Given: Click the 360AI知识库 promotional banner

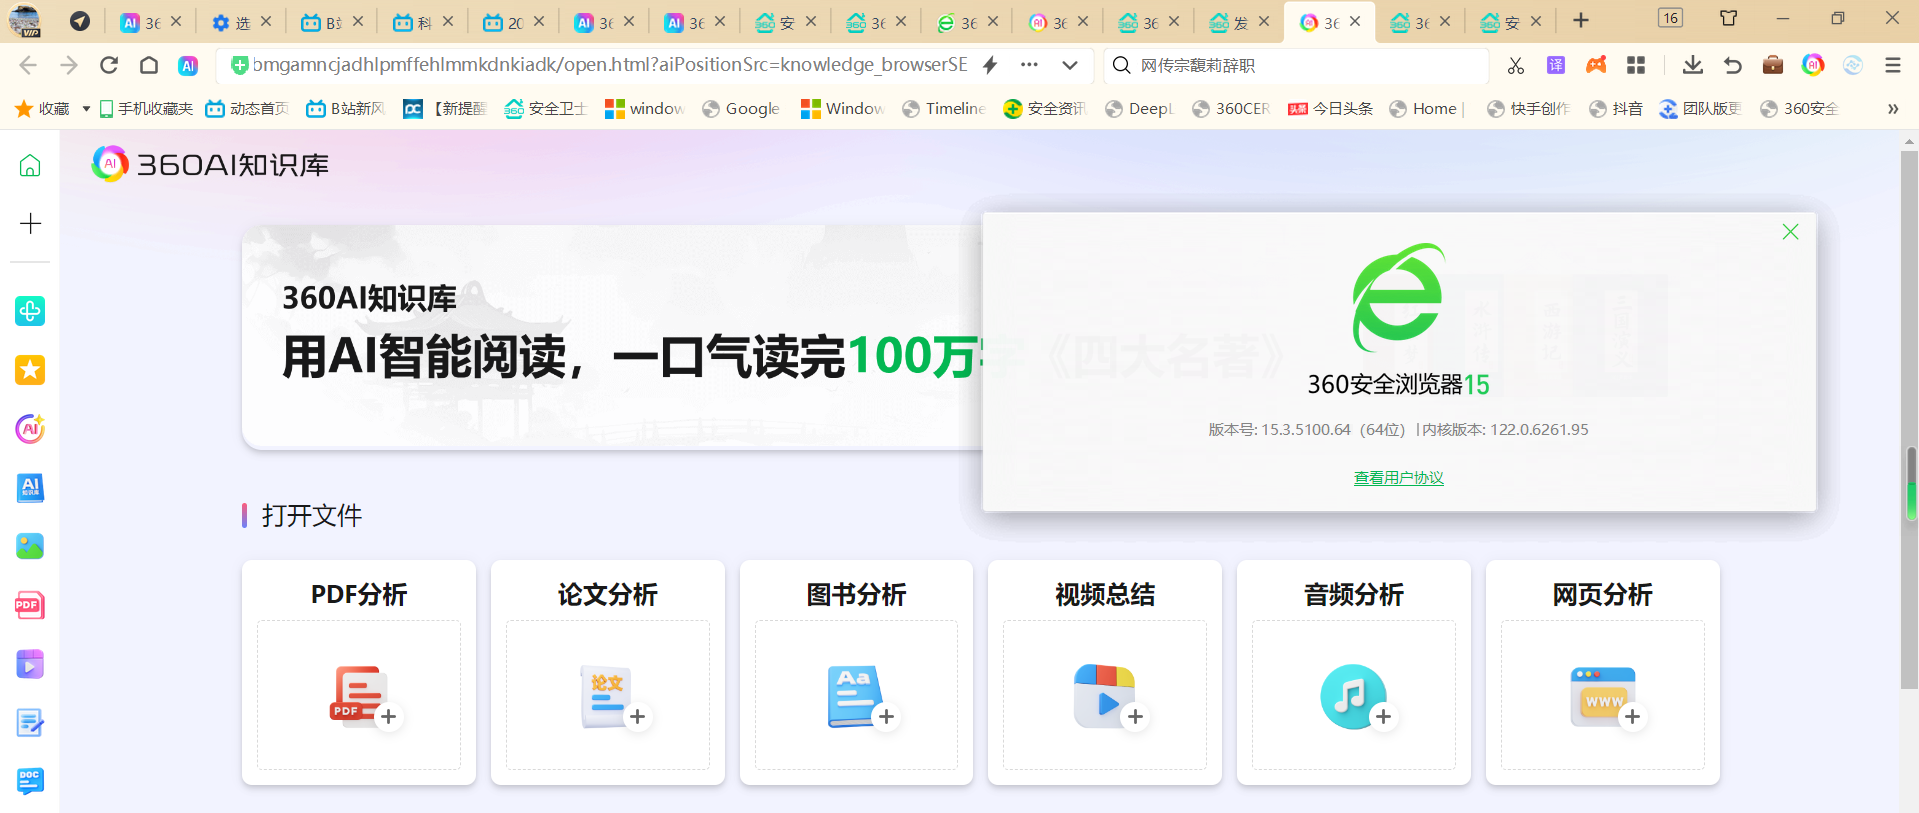Looking at the screenshot, I should tap(612, 337).
